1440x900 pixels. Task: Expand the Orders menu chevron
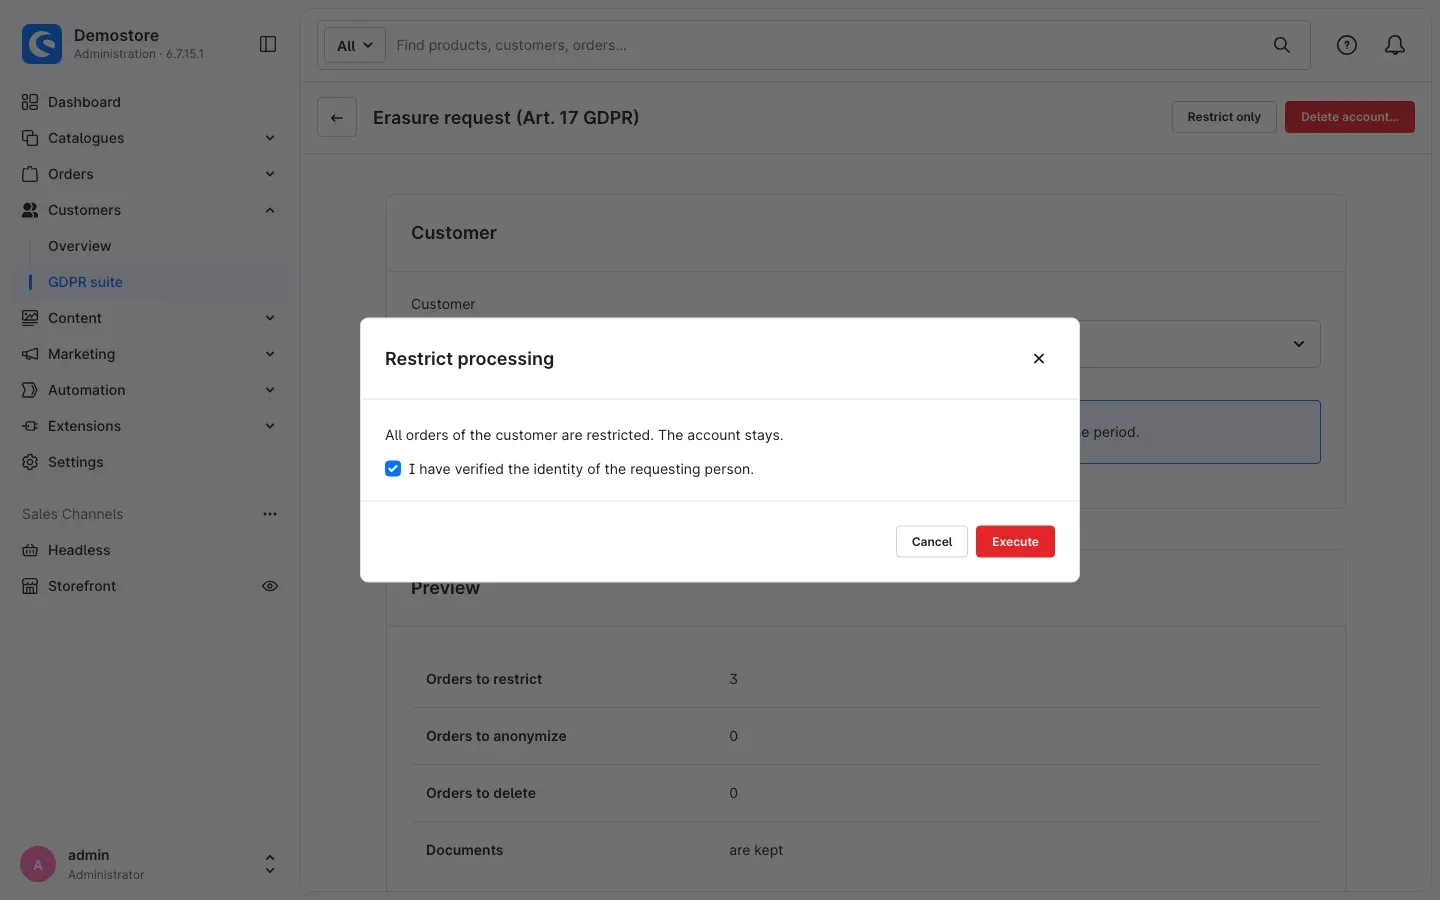pos(270,174)
